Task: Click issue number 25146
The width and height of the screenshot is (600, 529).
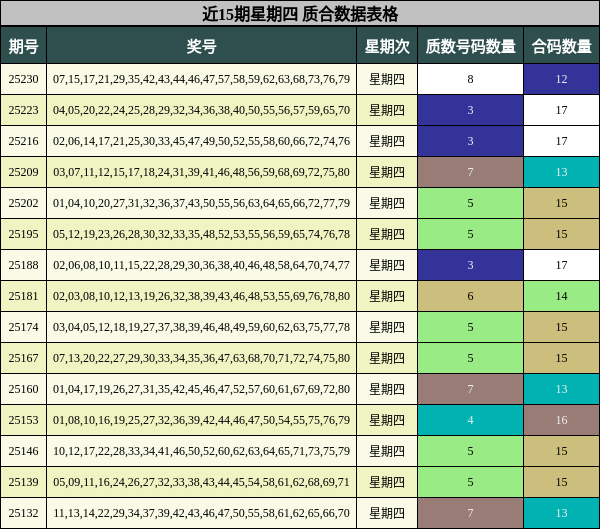Action: (23, 451)
